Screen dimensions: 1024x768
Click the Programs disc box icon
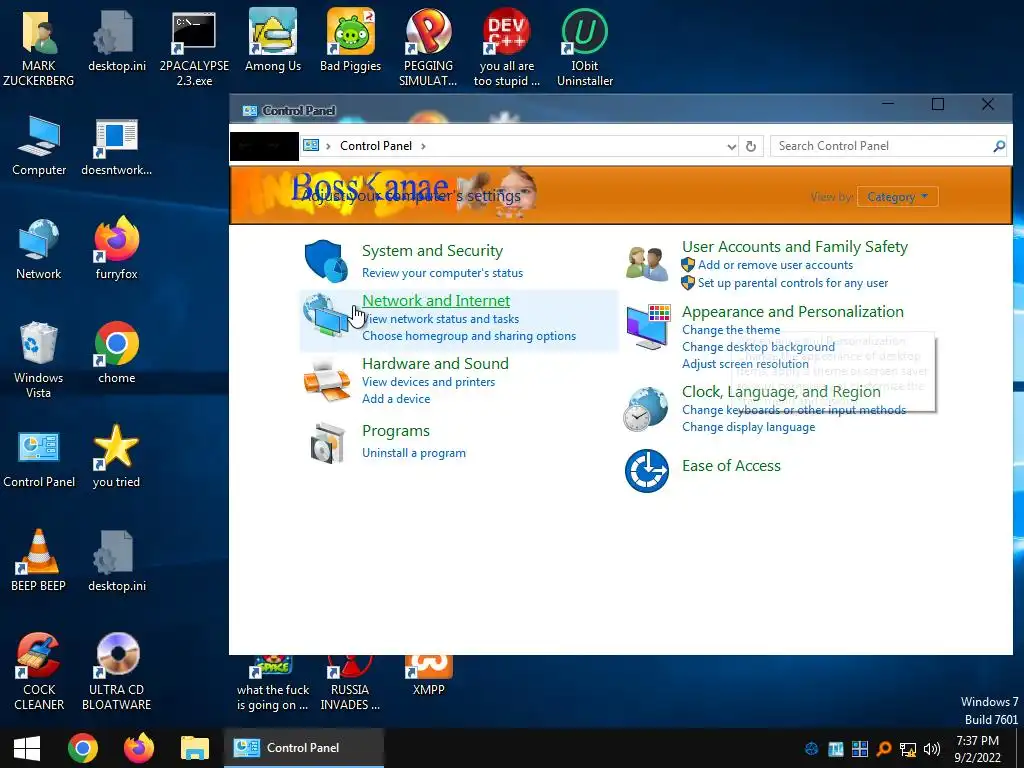(327, 443)
